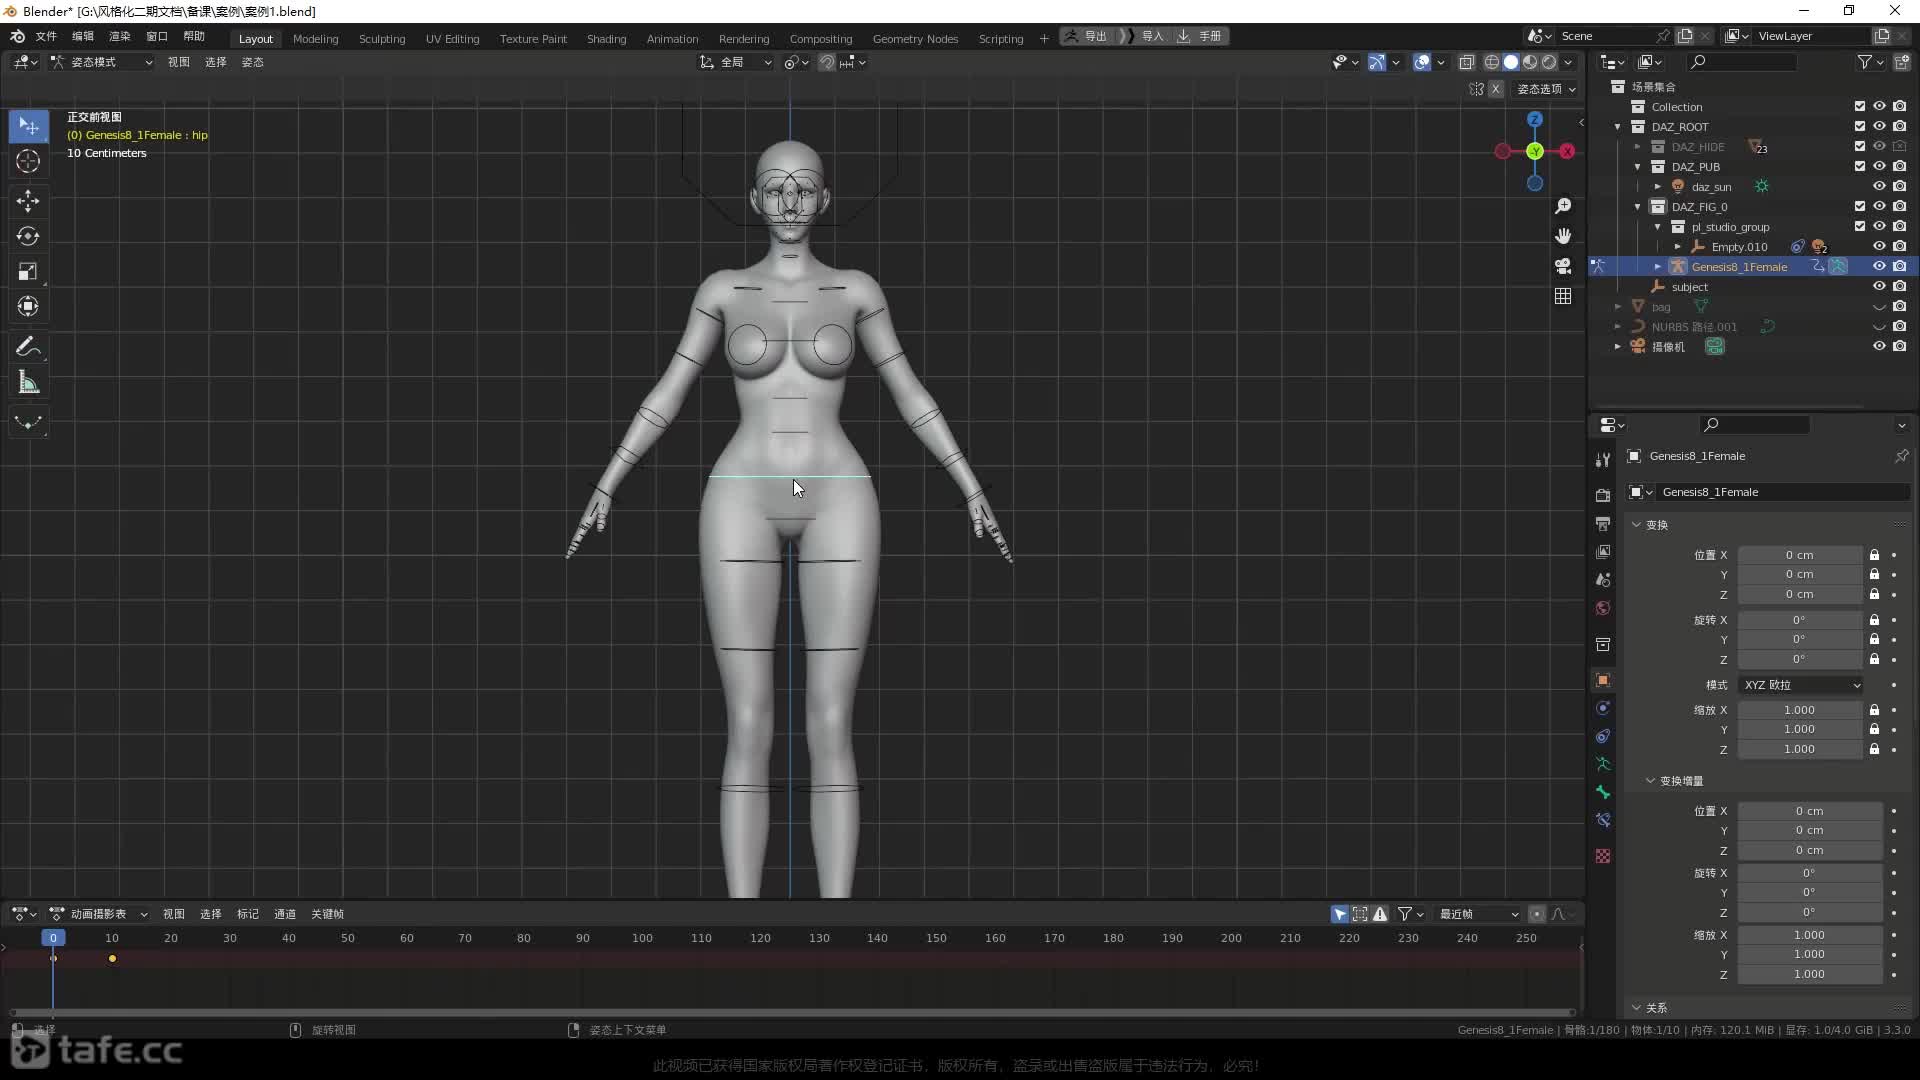
Task: Switch to the UV Editing workspace tab
Action: 452,39
